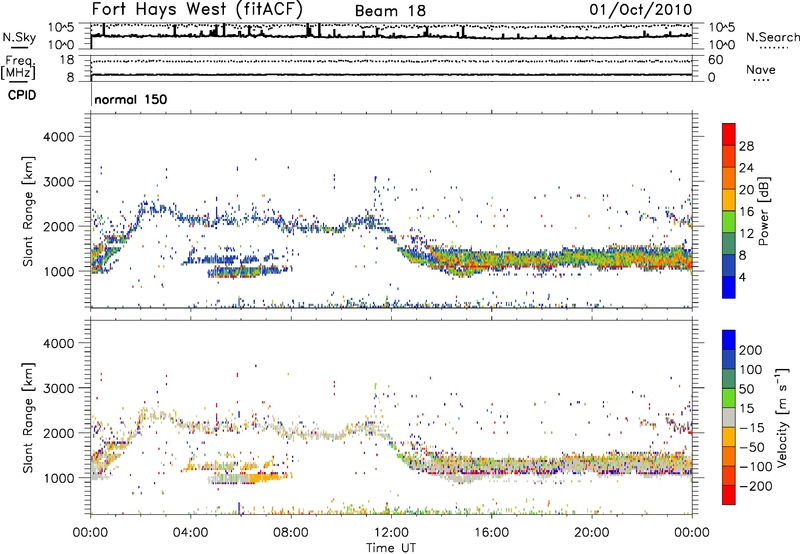Click the blue bottom of the power colorbar
The image size is (800, 554).
click(729, 287)
